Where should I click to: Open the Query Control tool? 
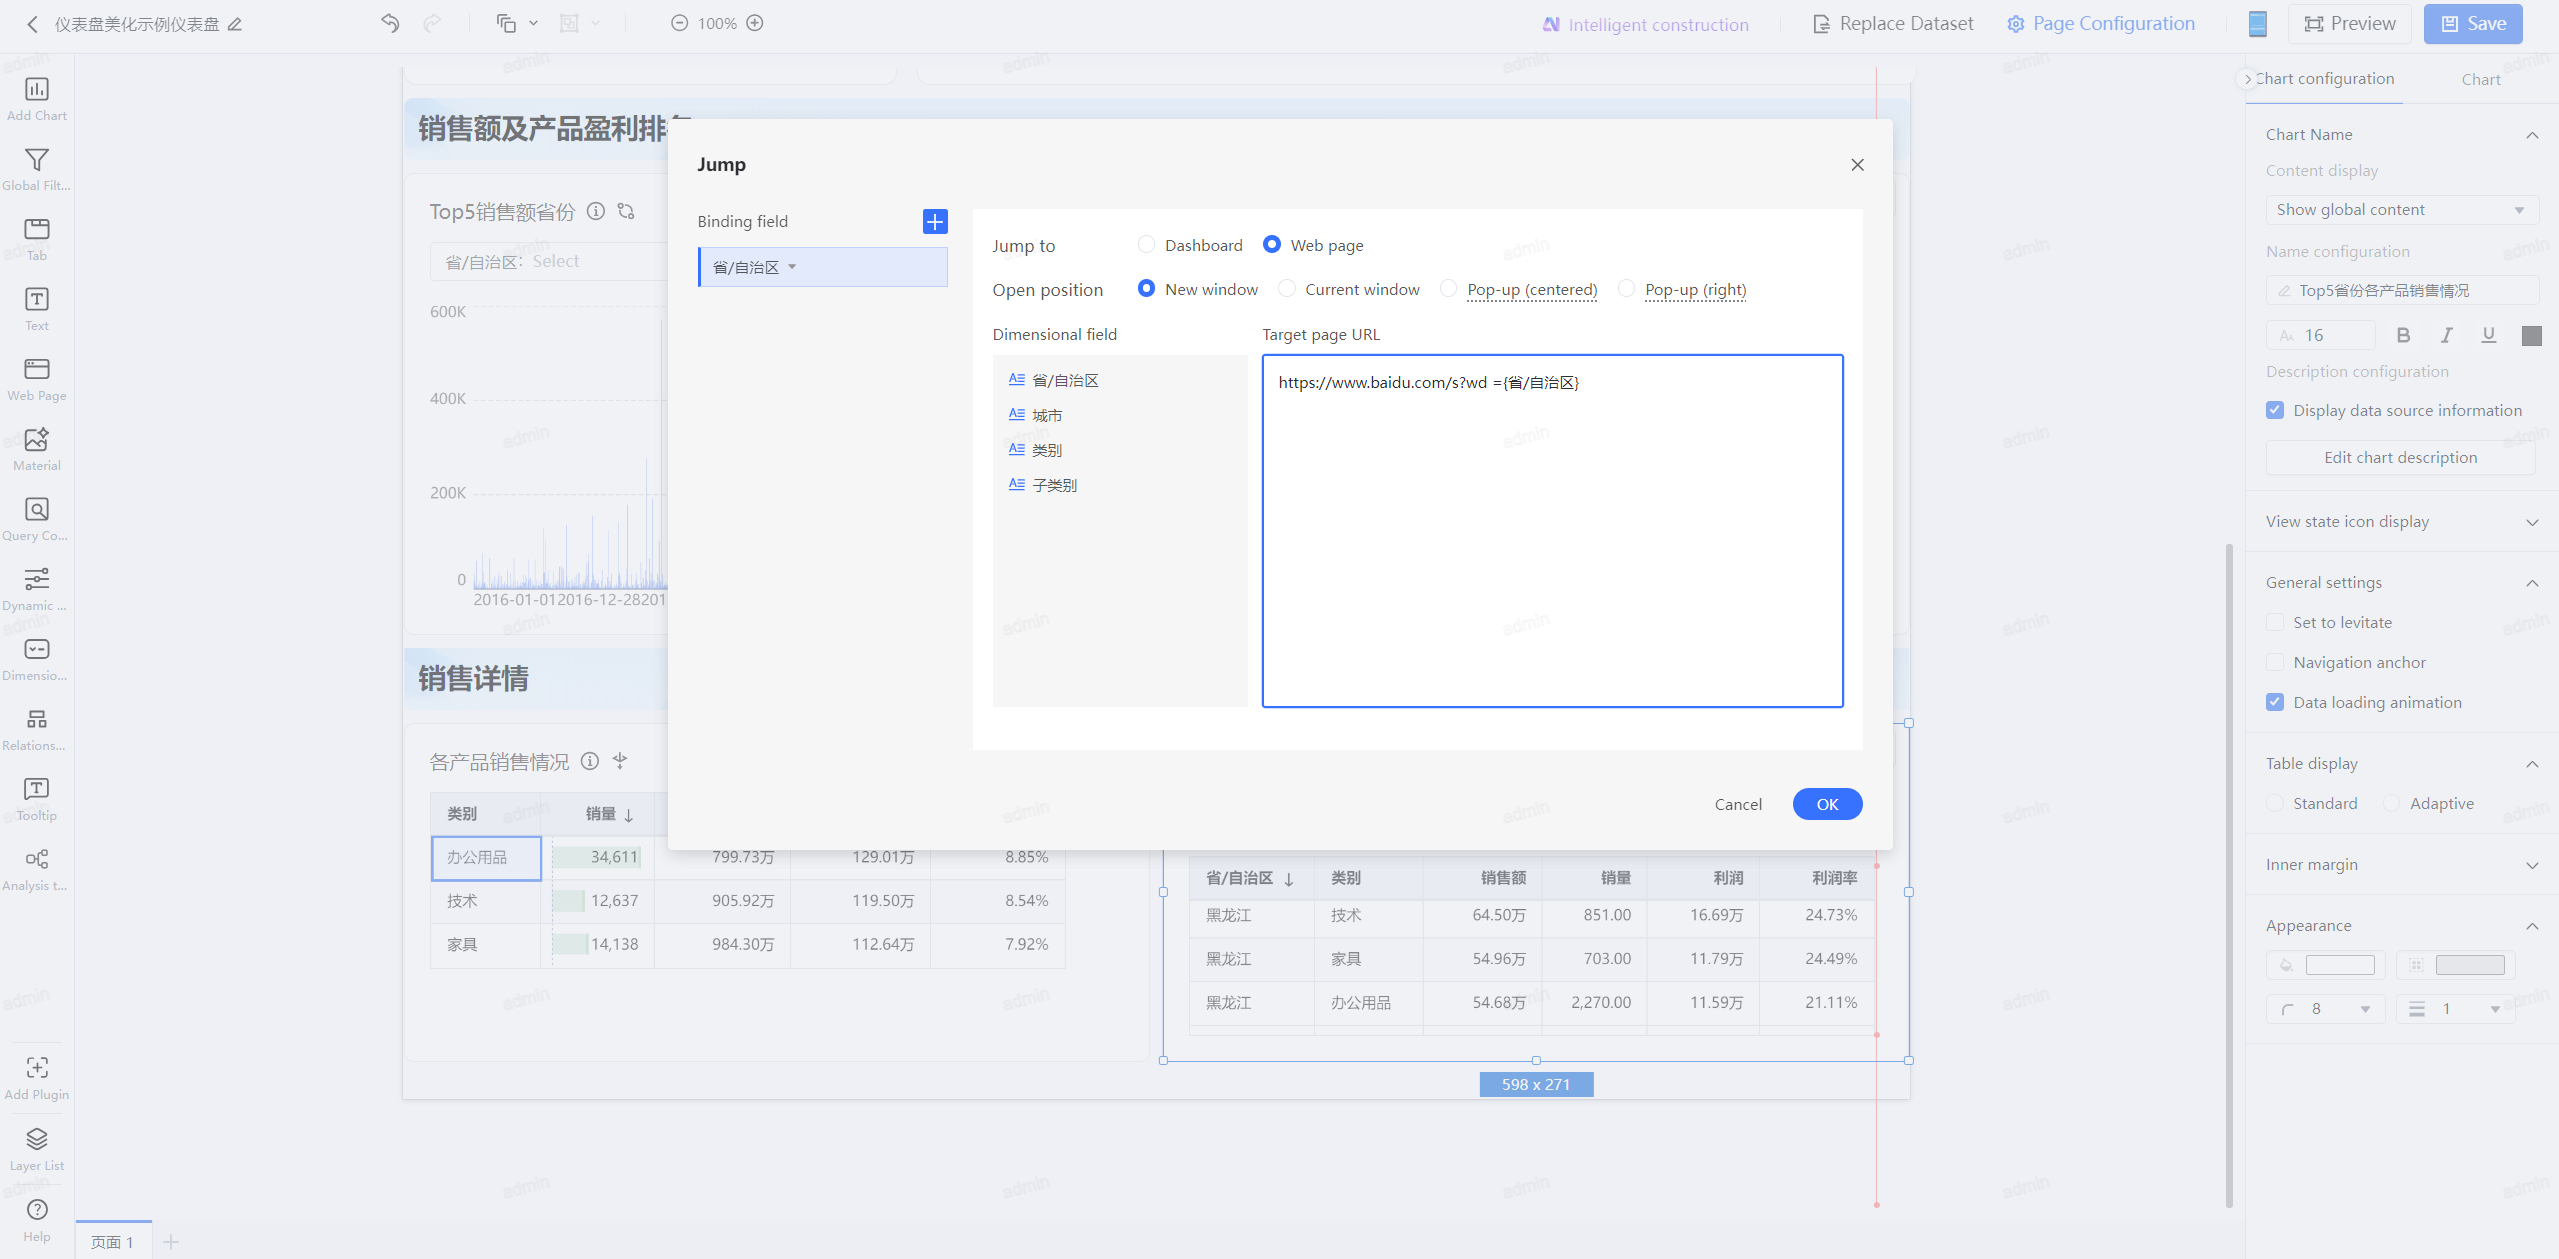(37, 519)
